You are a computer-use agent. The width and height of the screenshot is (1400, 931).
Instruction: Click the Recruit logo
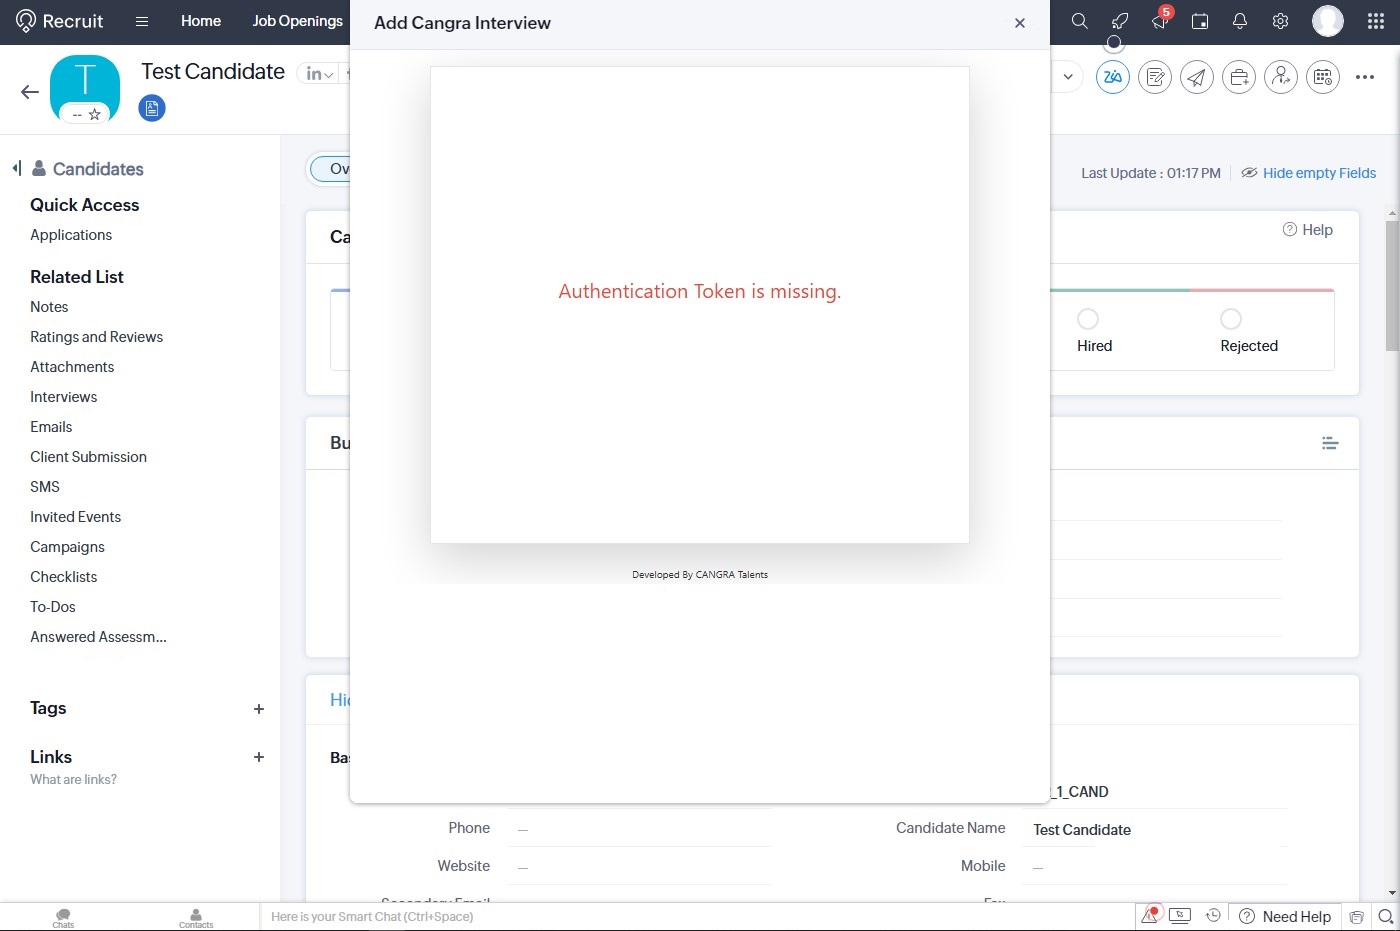60,21
